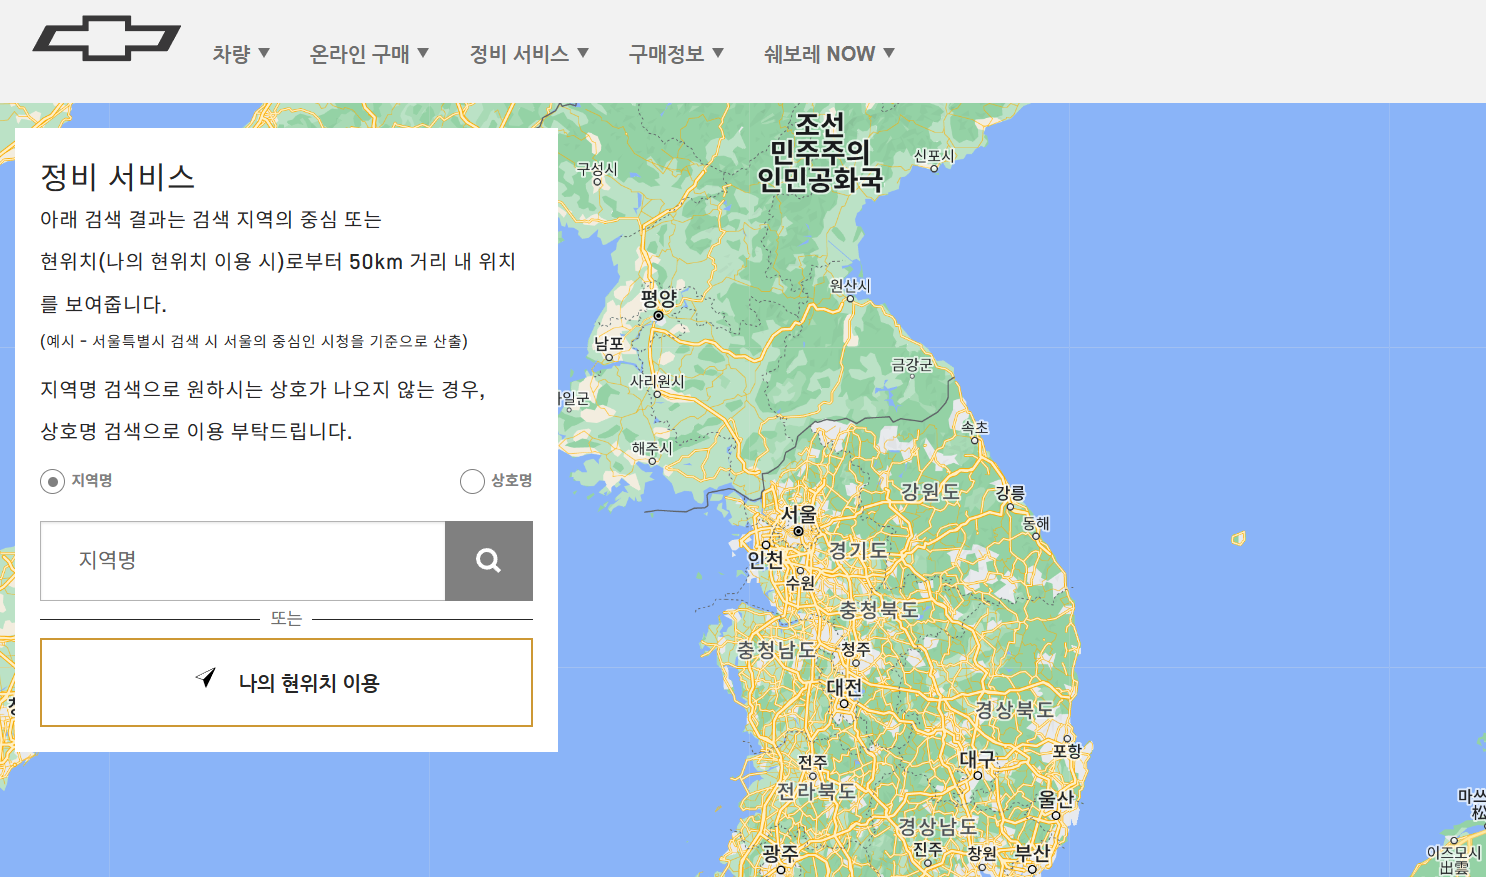The image size is (1486, 877).
Task: Click the location arrow icon beside 나의 현위치 이용
Action: coord(206,679)
